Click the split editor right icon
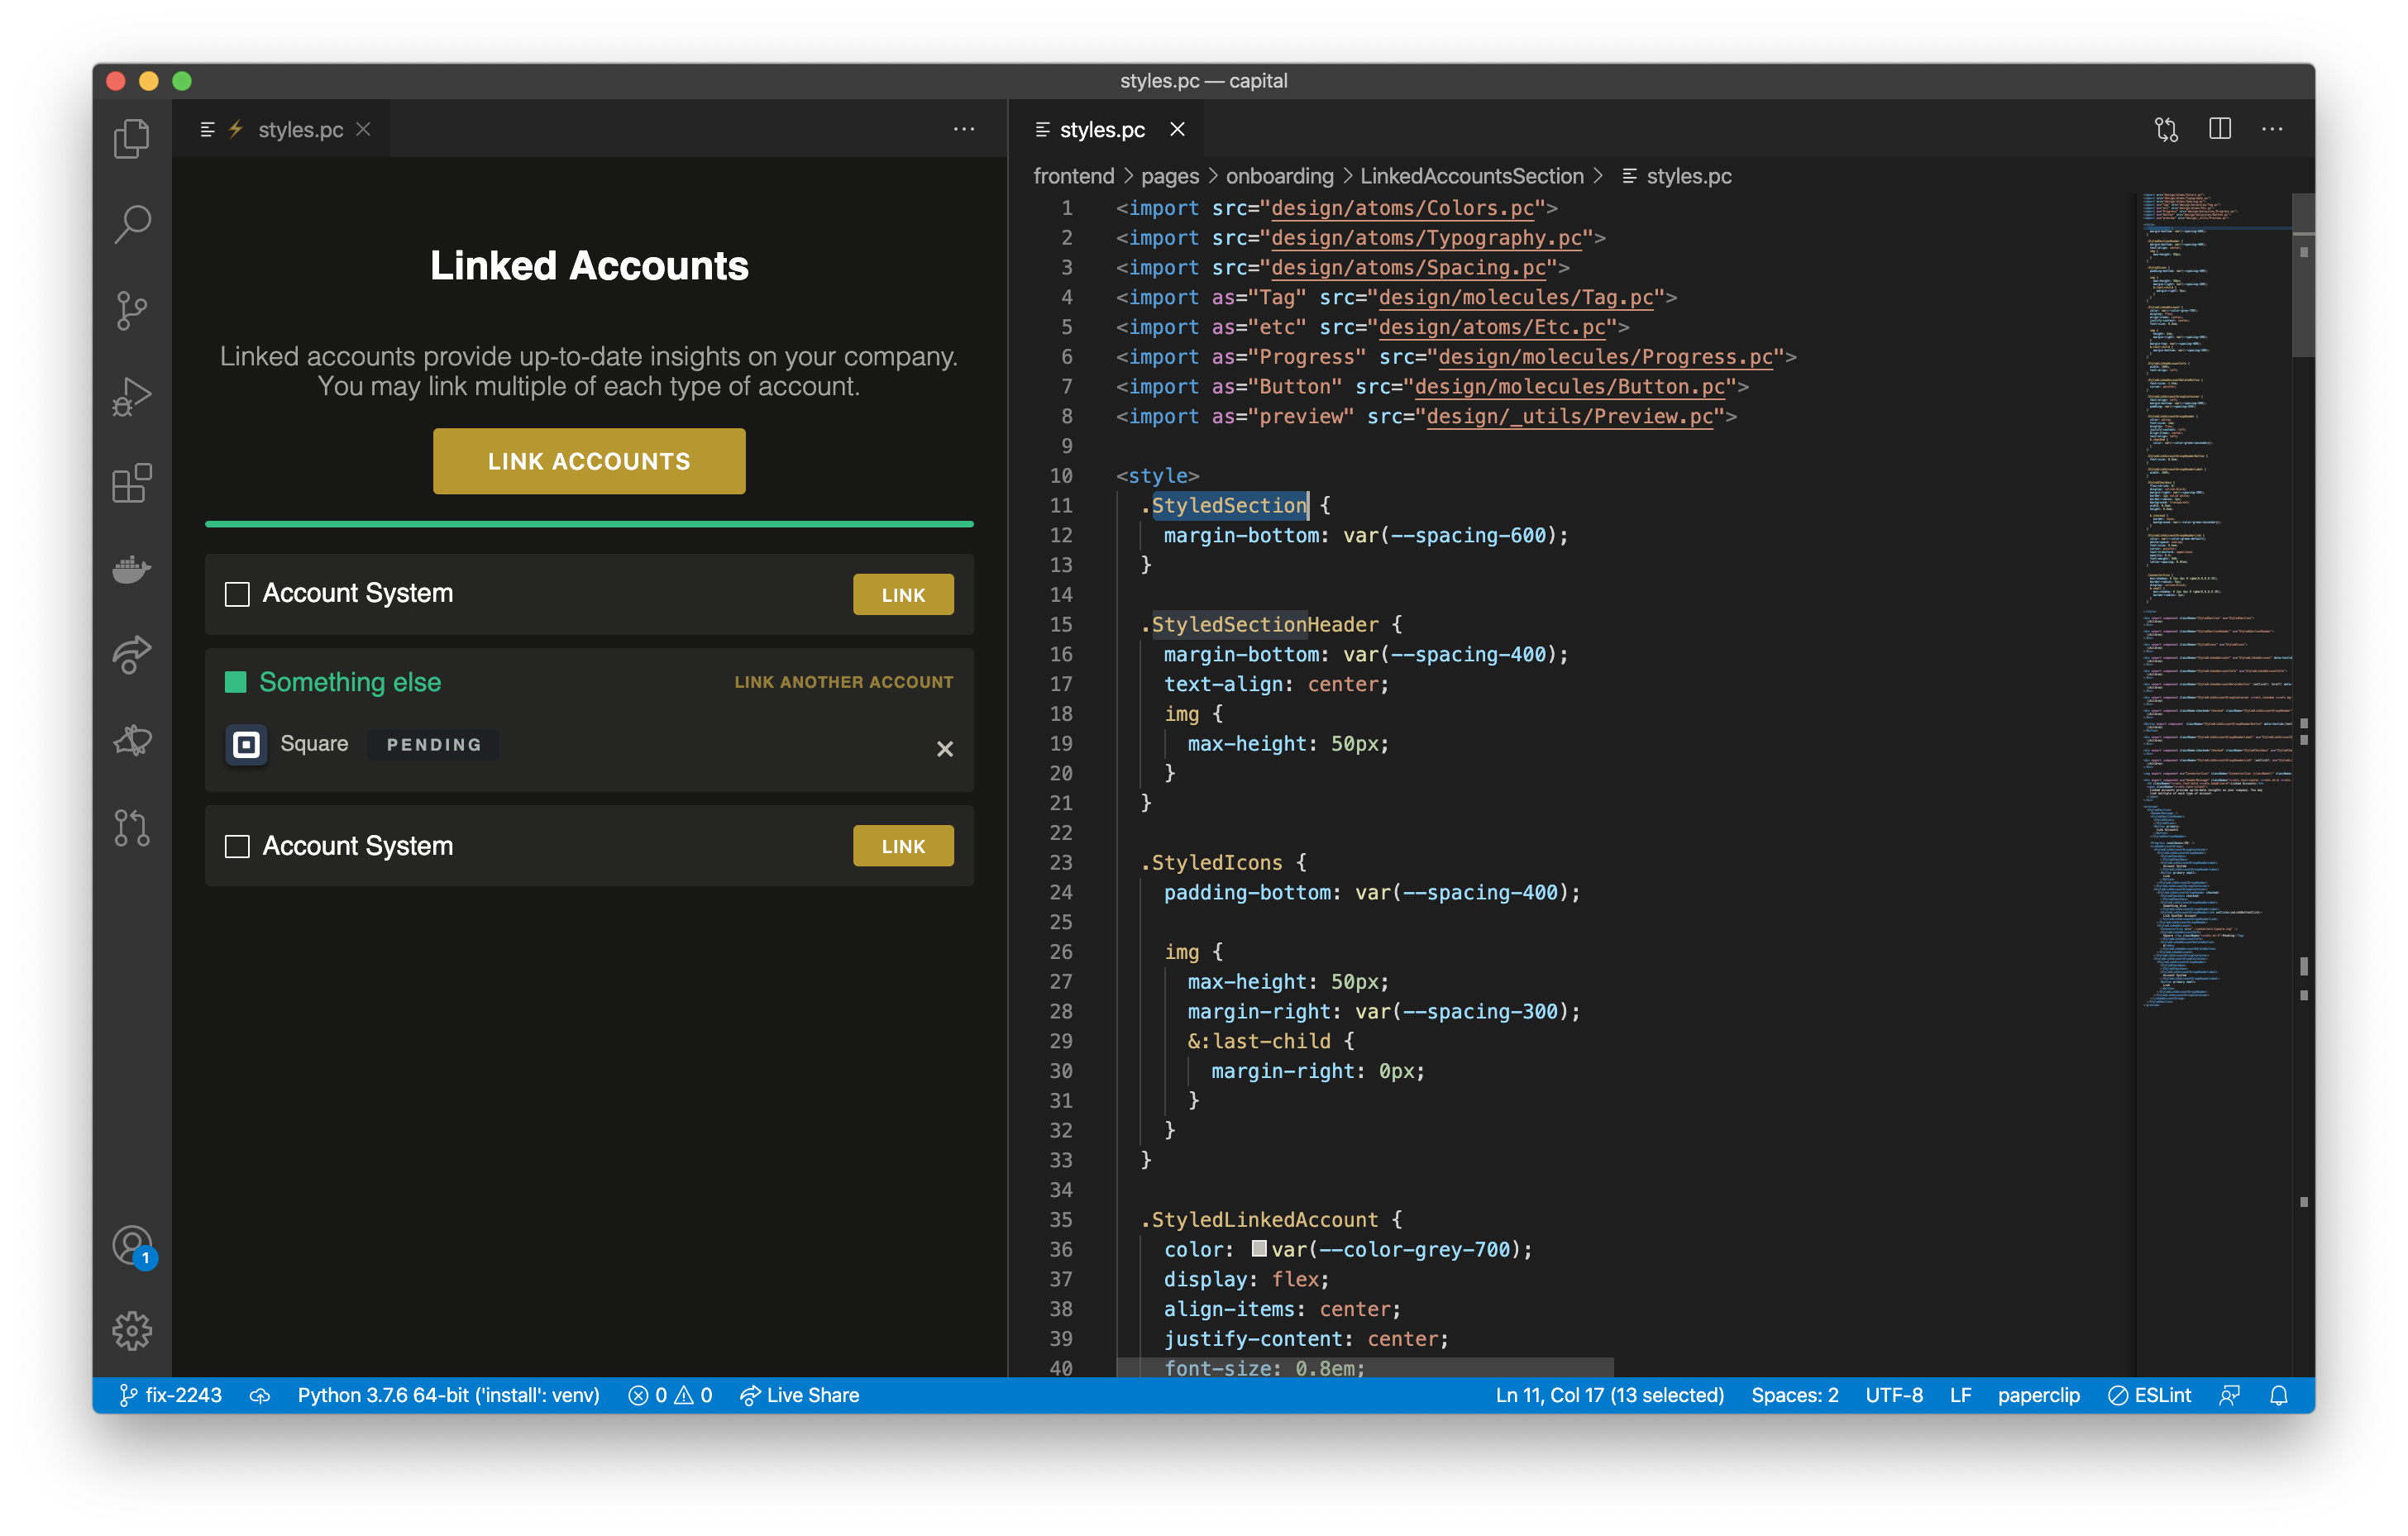 (x=2219, y=129)
